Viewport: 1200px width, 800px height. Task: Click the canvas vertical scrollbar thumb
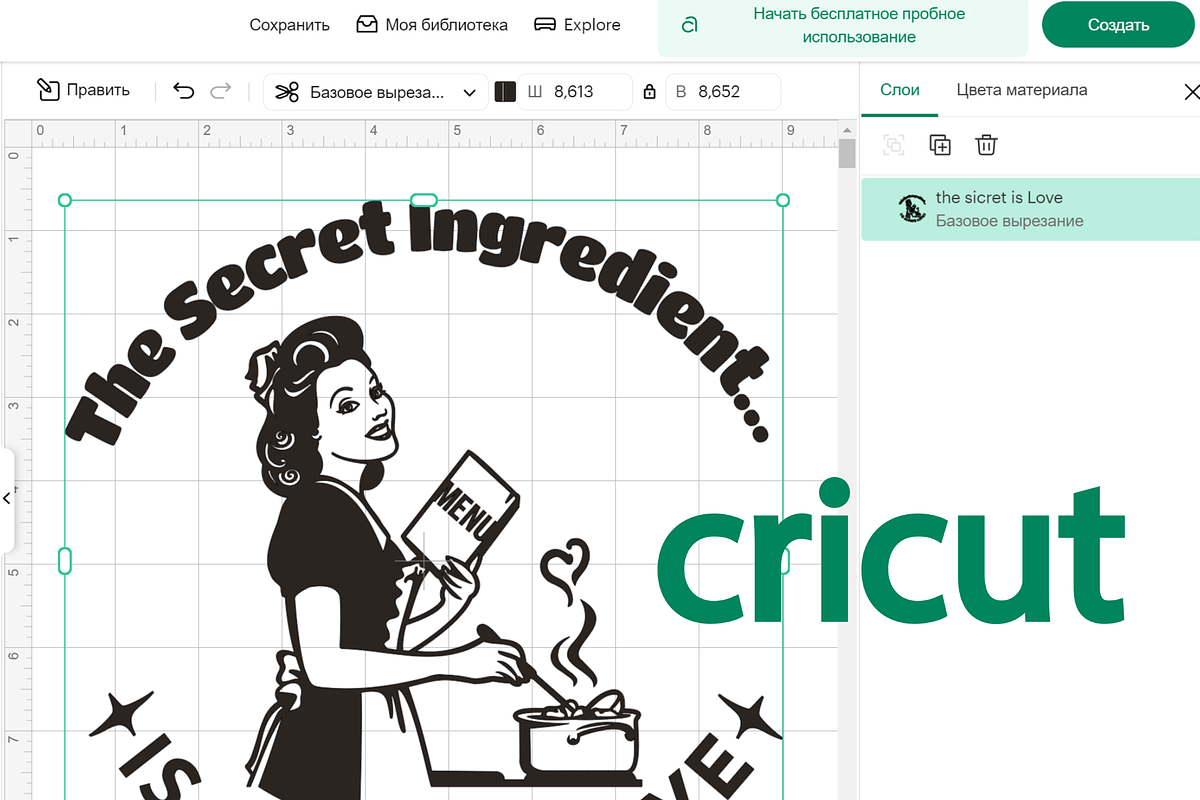pyautogui.click(x=847, y=154)
